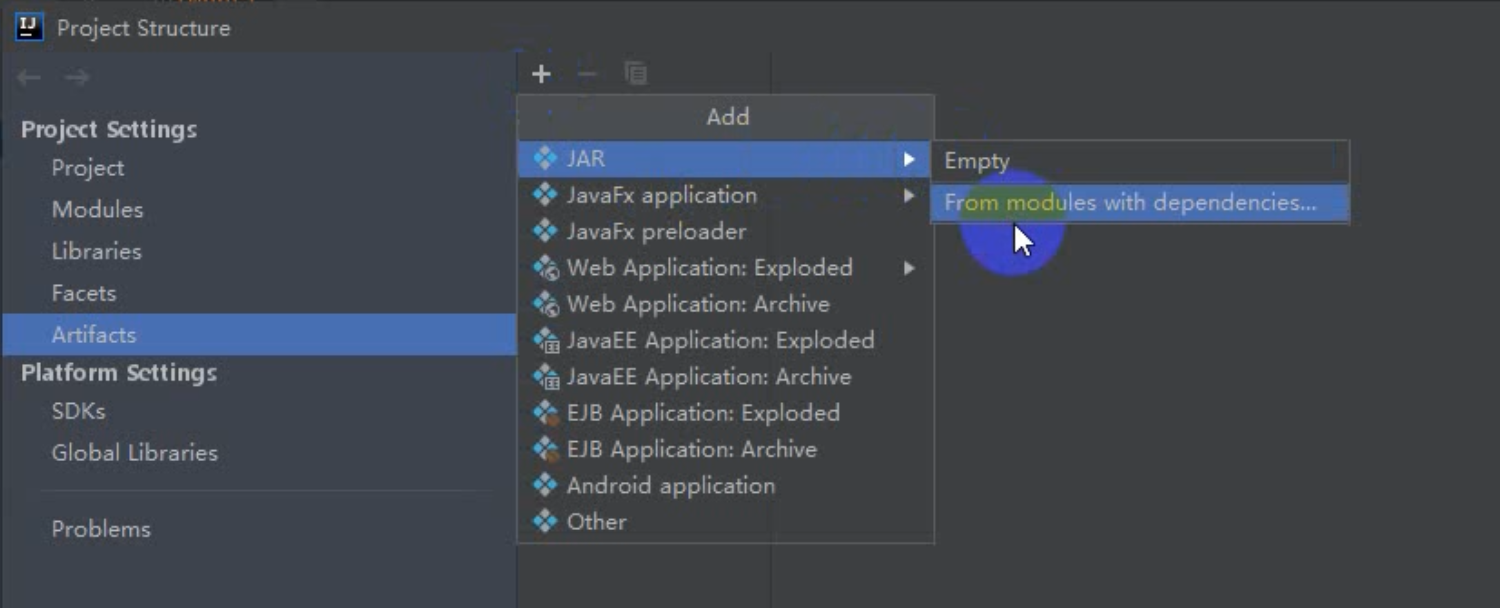The image size is (1500, 608).
Task: Choose EJB Application: Archive entry
Action: 724,449
